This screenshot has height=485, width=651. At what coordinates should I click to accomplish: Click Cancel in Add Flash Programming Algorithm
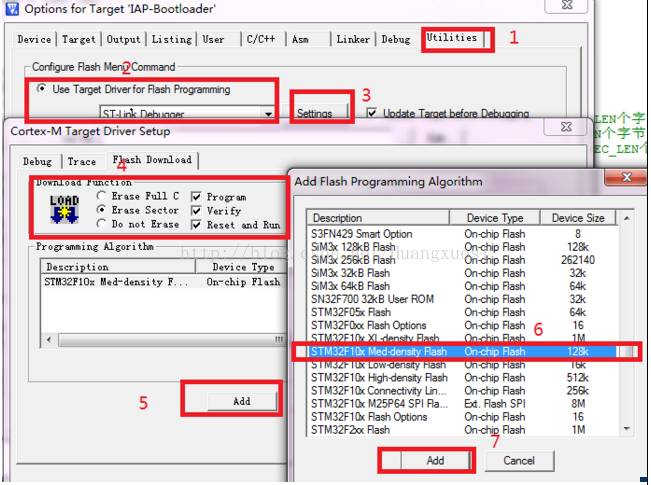(x=519, y=461)
